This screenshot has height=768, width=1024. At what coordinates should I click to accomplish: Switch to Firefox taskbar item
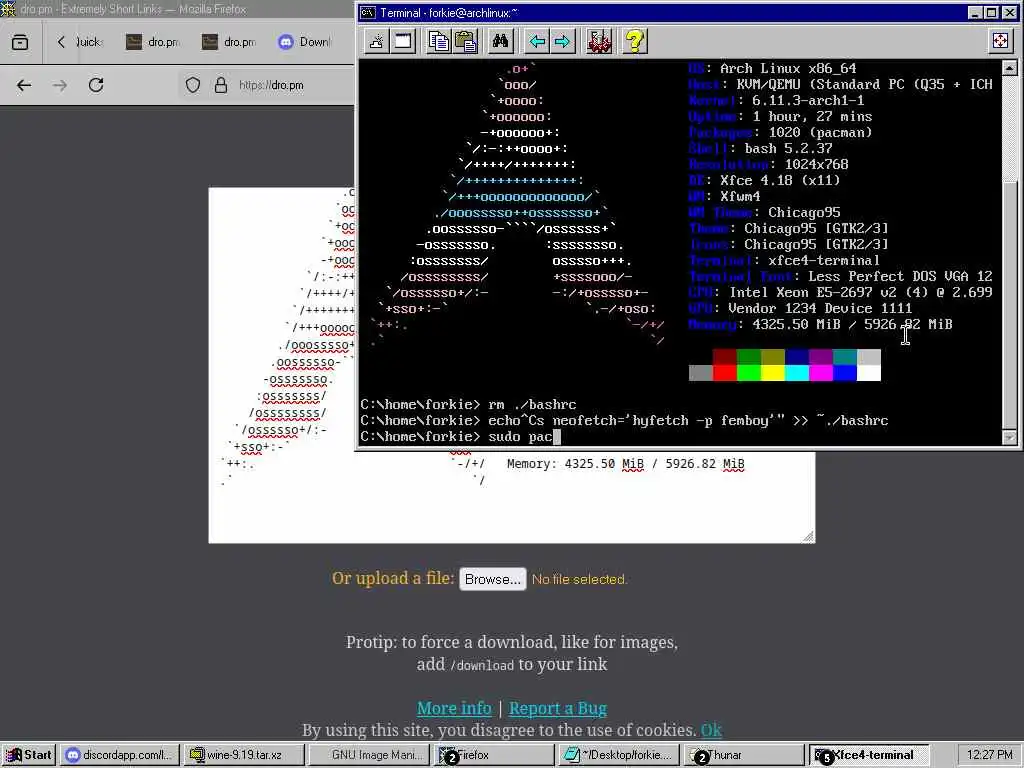493,755
